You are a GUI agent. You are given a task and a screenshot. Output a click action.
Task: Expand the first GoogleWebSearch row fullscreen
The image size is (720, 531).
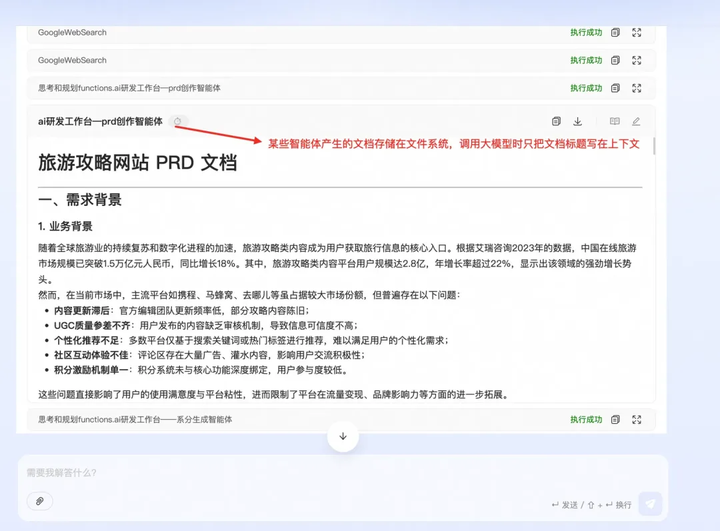coord(636,33)
